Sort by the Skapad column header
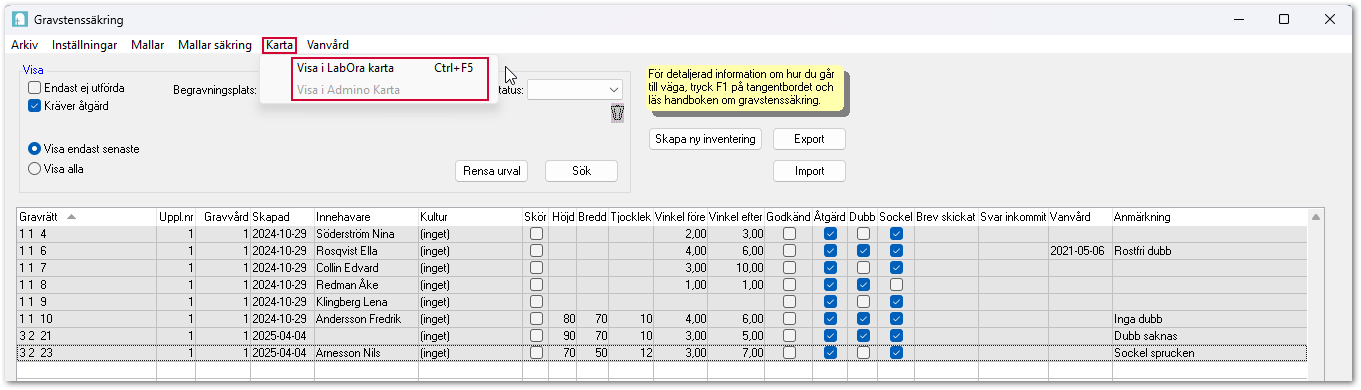 pyautogui.click(x=282, y=217)
